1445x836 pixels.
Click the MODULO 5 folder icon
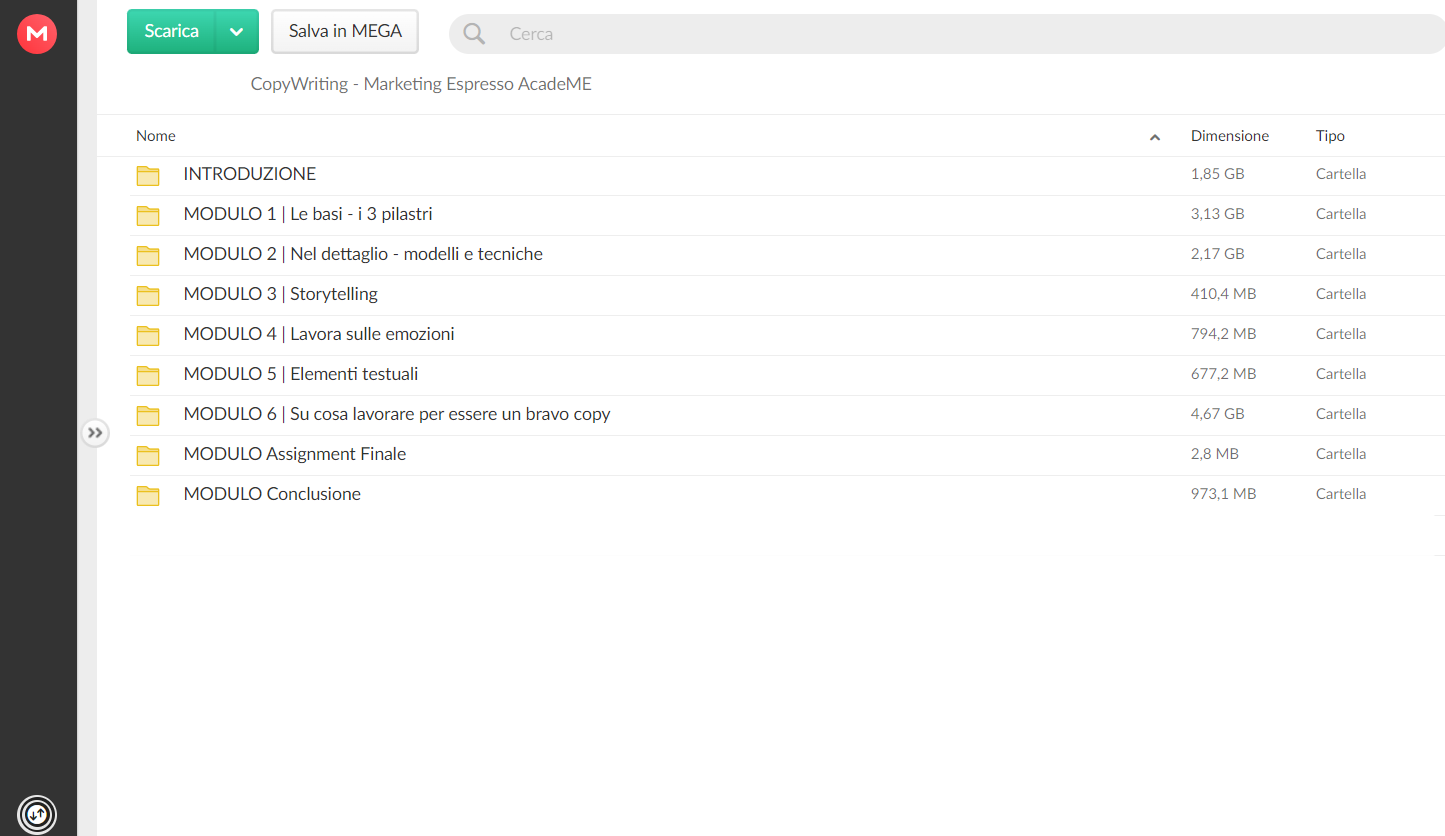tap(148, 375)
